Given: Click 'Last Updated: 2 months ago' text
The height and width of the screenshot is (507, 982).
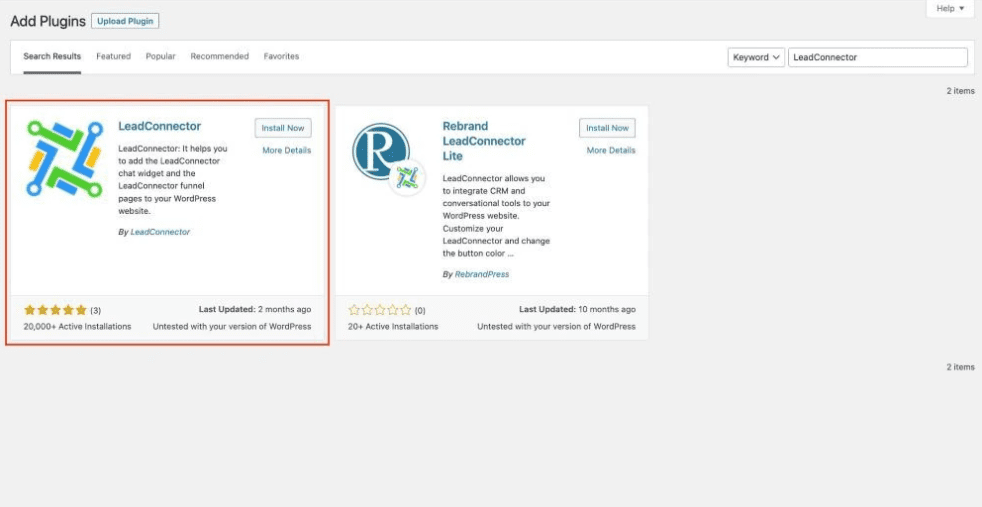Looking at the screenshot, I should coord(255,309).
